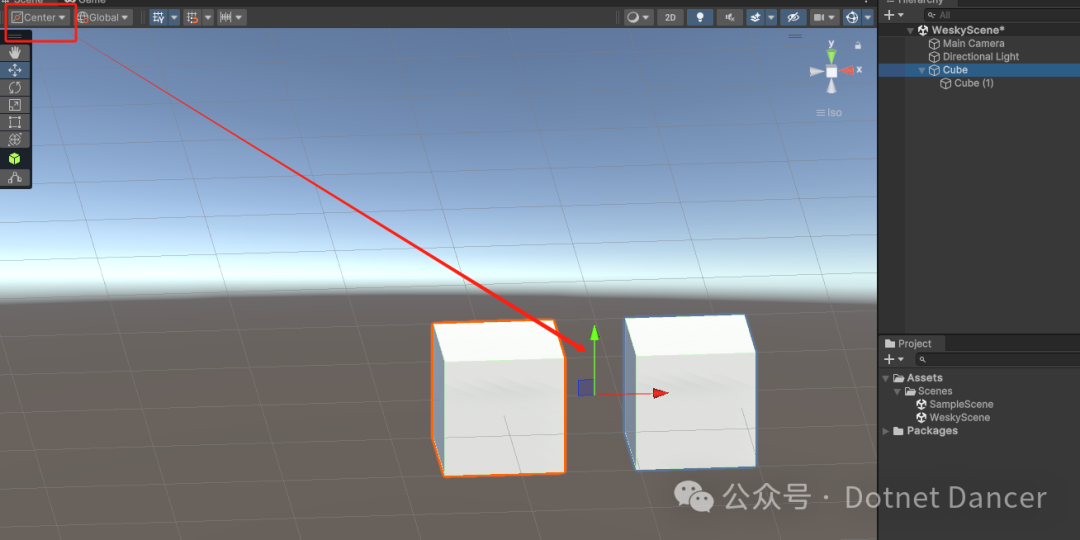The width and height of the screenshot is (1080, 540).
Task: Switch projection via the Iso label
Action: [829, 112]
